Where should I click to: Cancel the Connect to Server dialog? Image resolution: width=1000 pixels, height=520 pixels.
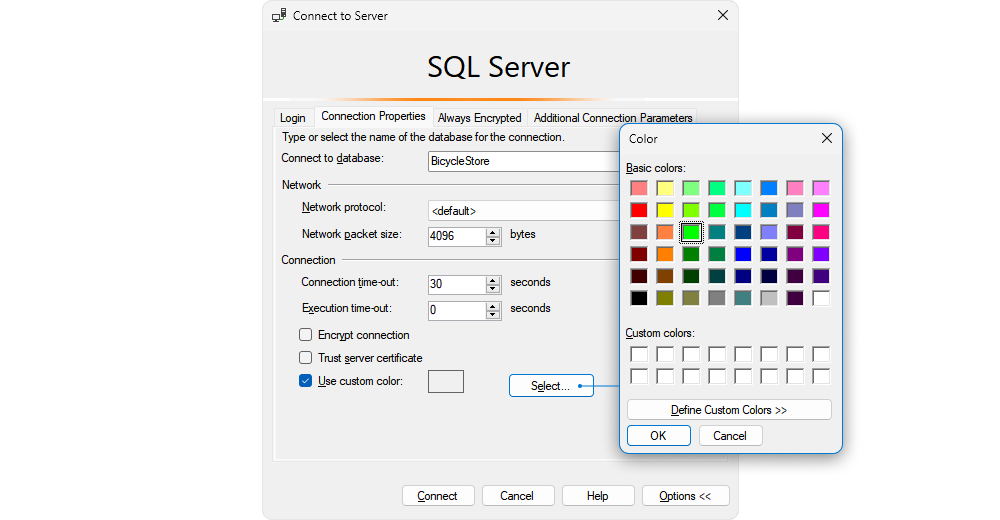[x=517, y=496]
